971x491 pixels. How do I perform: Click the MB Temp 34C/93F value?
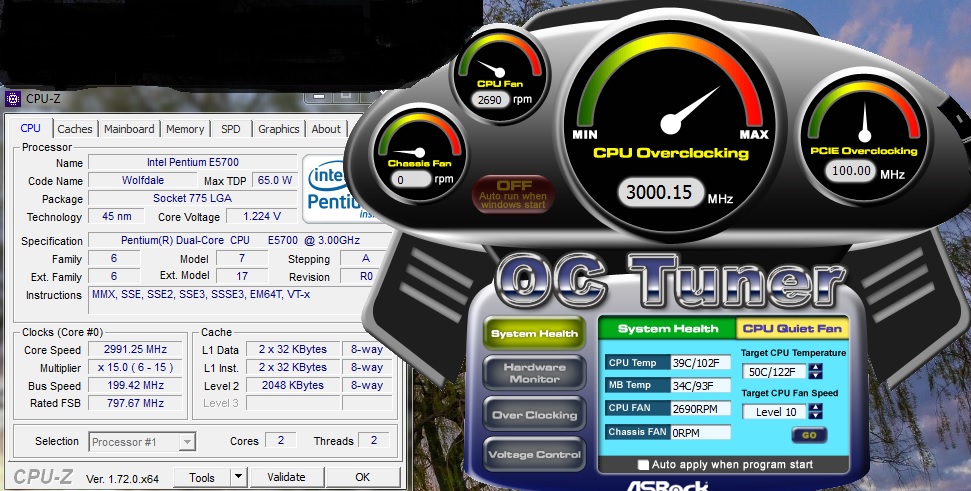click(700, 386)
